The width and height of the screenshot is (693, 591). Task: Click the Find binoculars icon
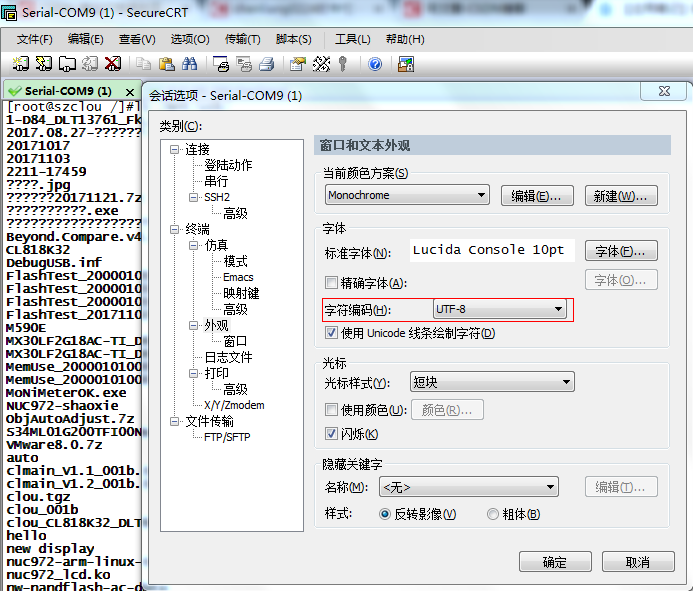tap(190, 64)
